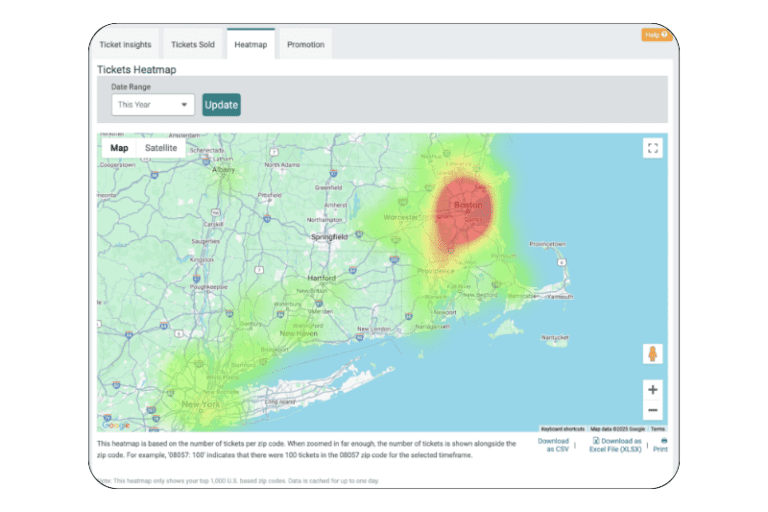Click the Excel file icon
Viewport: 768px width, 512px height.
[596, 440]
